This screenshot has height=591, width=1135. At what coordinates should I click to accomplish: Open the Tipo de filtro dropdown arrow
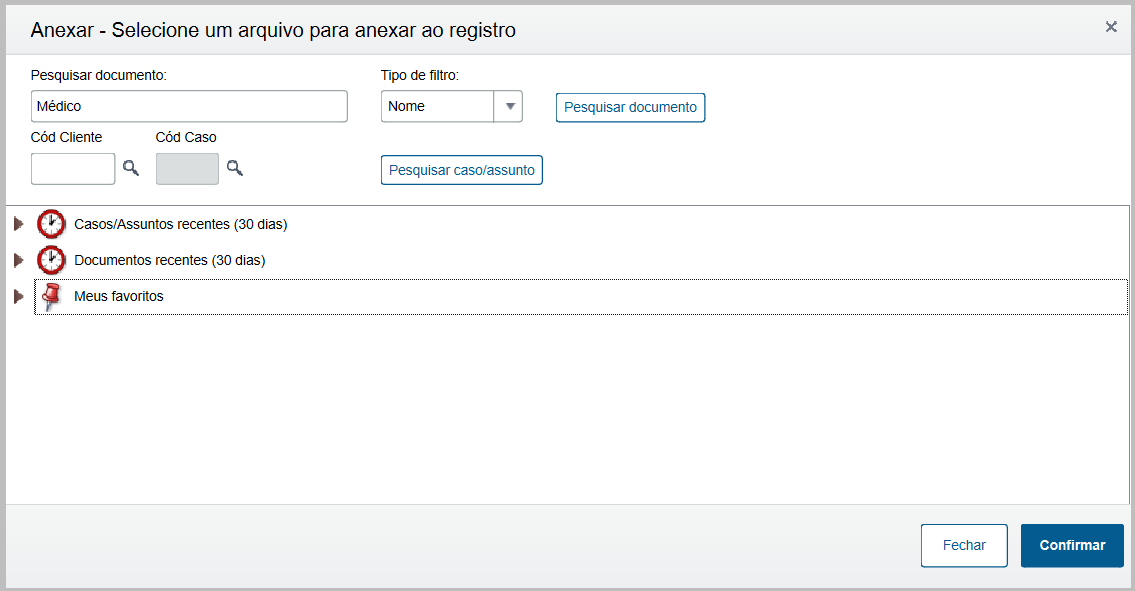pyautogui.click(x=509, y=106)
